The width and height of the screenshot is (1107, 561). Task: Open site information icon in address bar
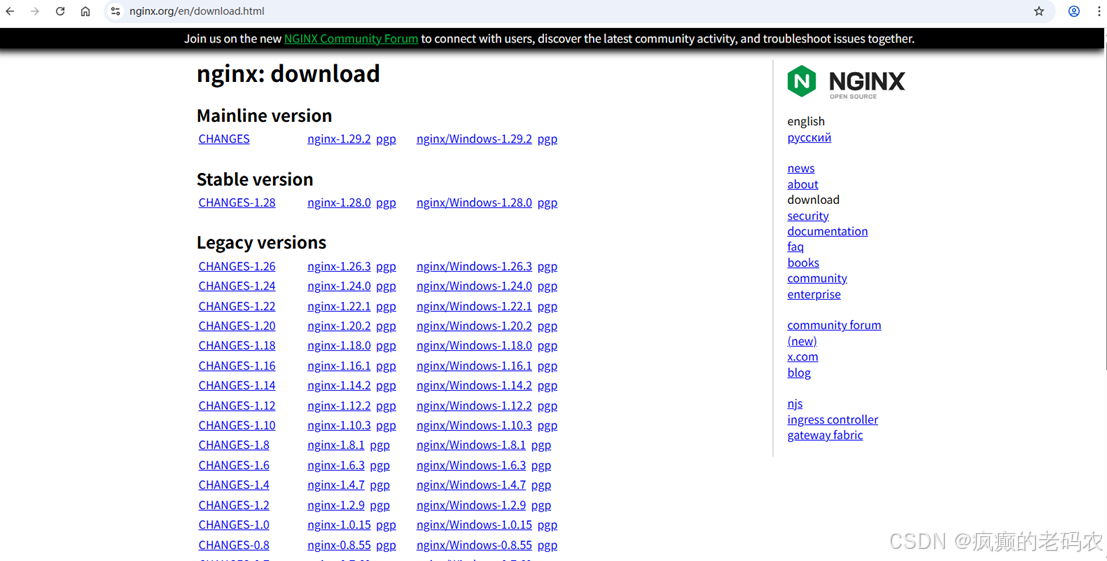(116, 11)
